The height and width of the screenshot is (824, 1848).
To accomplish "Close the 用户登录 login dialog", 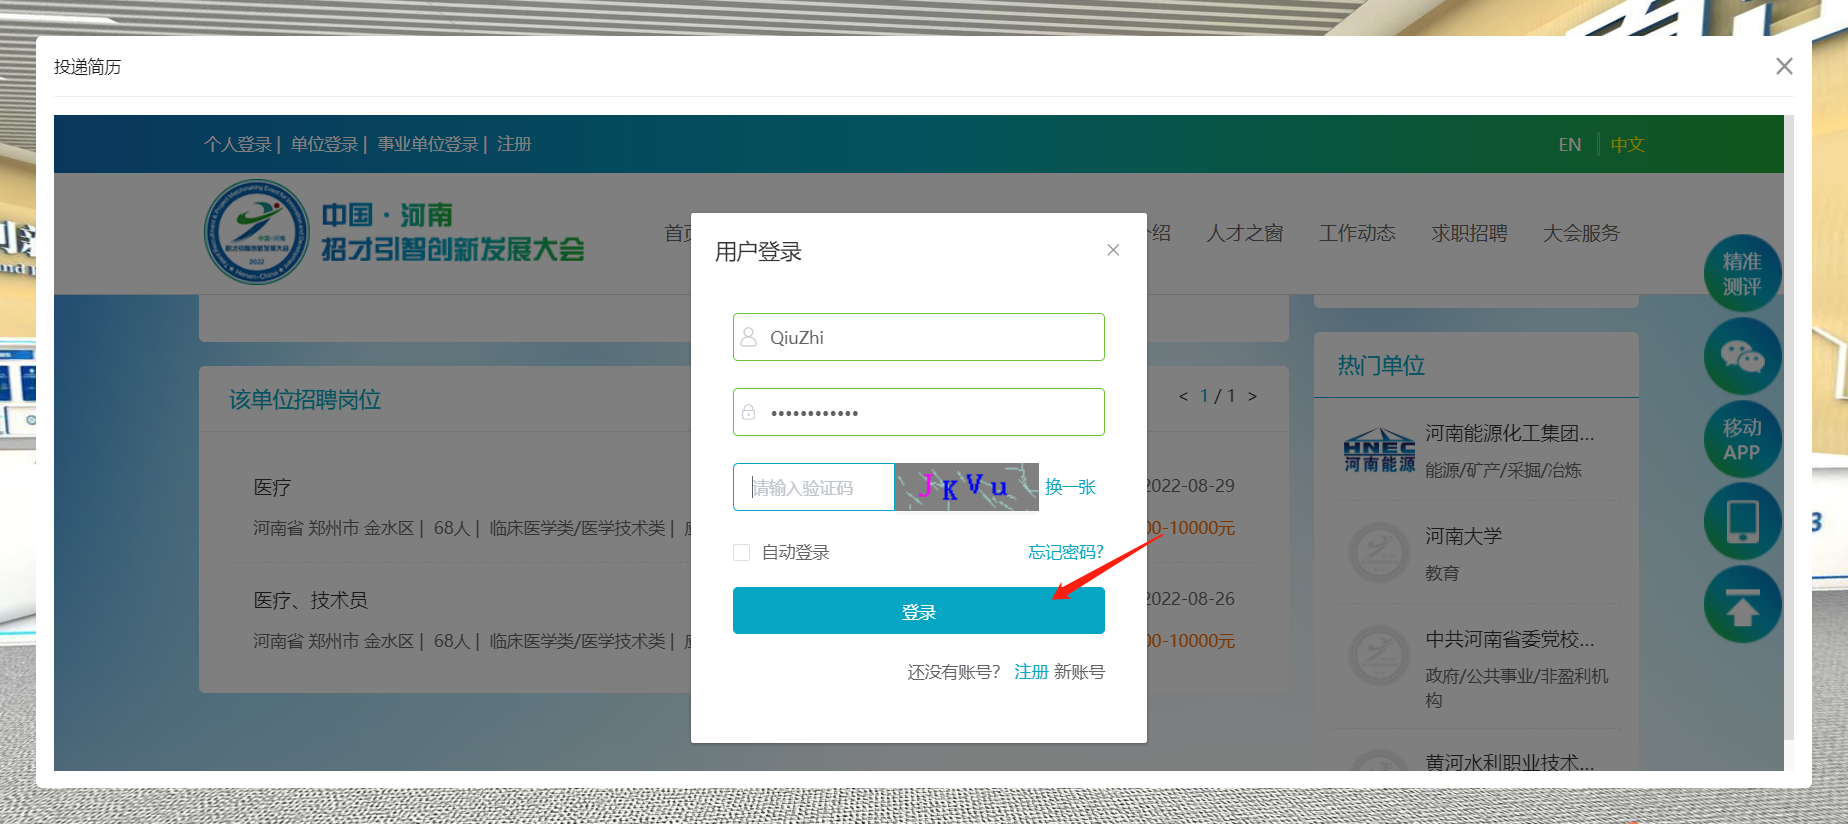I will pos(1113,250).
